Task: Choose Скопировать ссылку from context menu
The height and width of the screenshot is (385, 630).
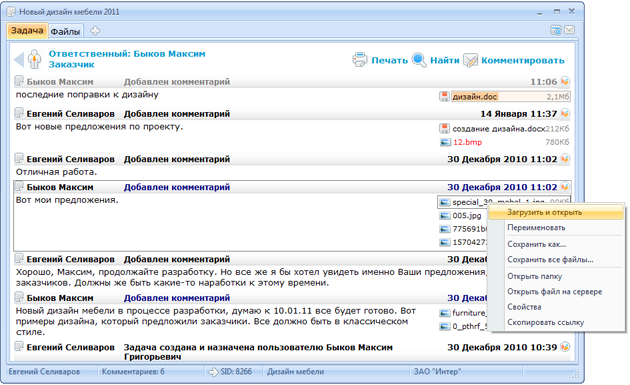Action: [x=556, y=322]
